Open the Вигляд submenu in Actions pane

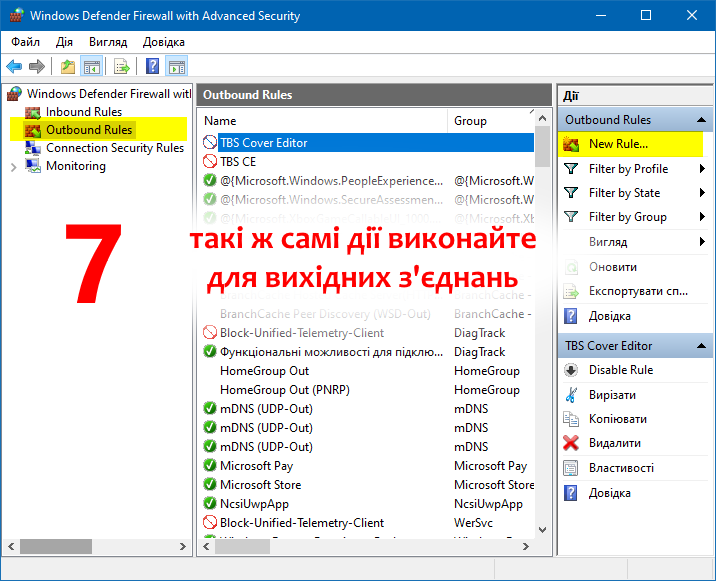[635, 242]
